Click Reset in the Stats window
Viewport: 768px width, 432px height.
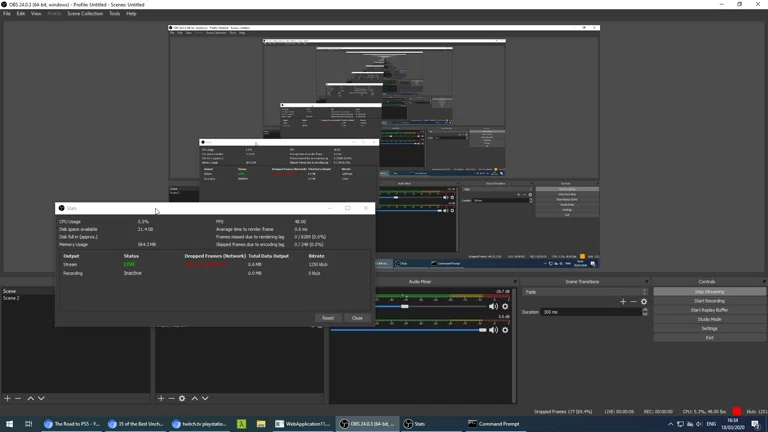coord(328,318)
